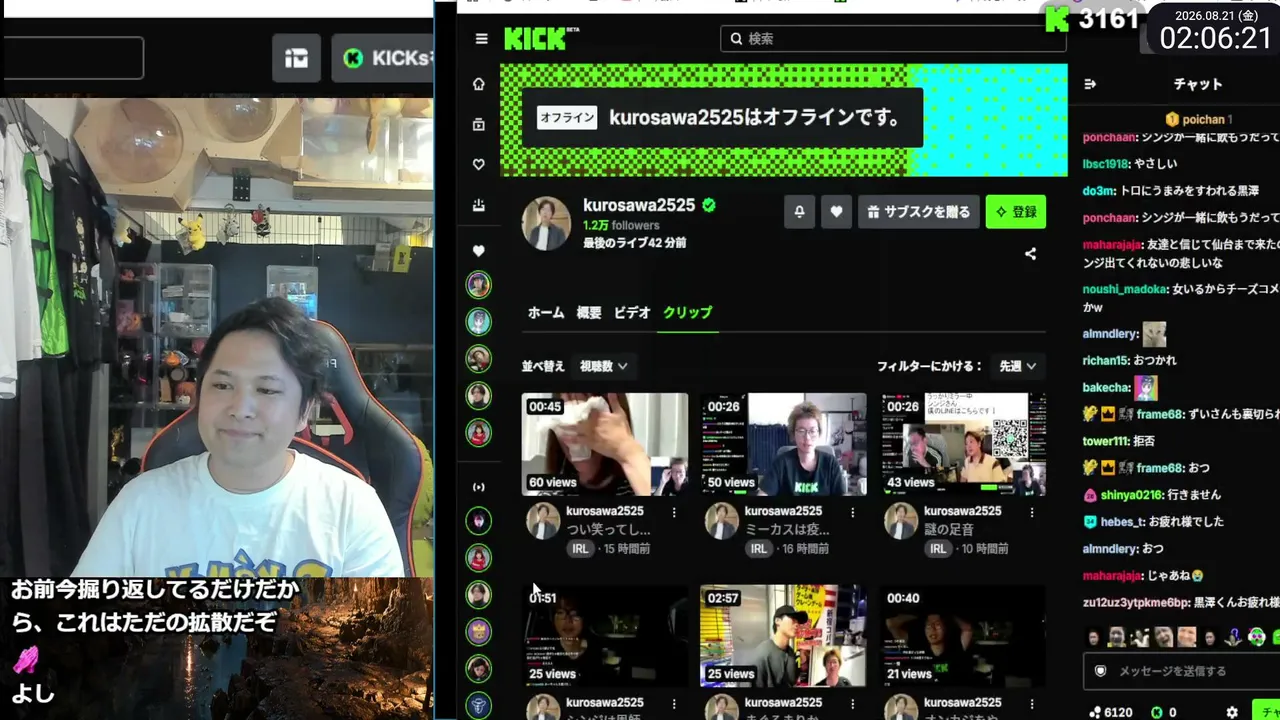Collapse the chat panel with the arrow icon
Viewport: 1280px width, 720px height.
(1091, 84)
